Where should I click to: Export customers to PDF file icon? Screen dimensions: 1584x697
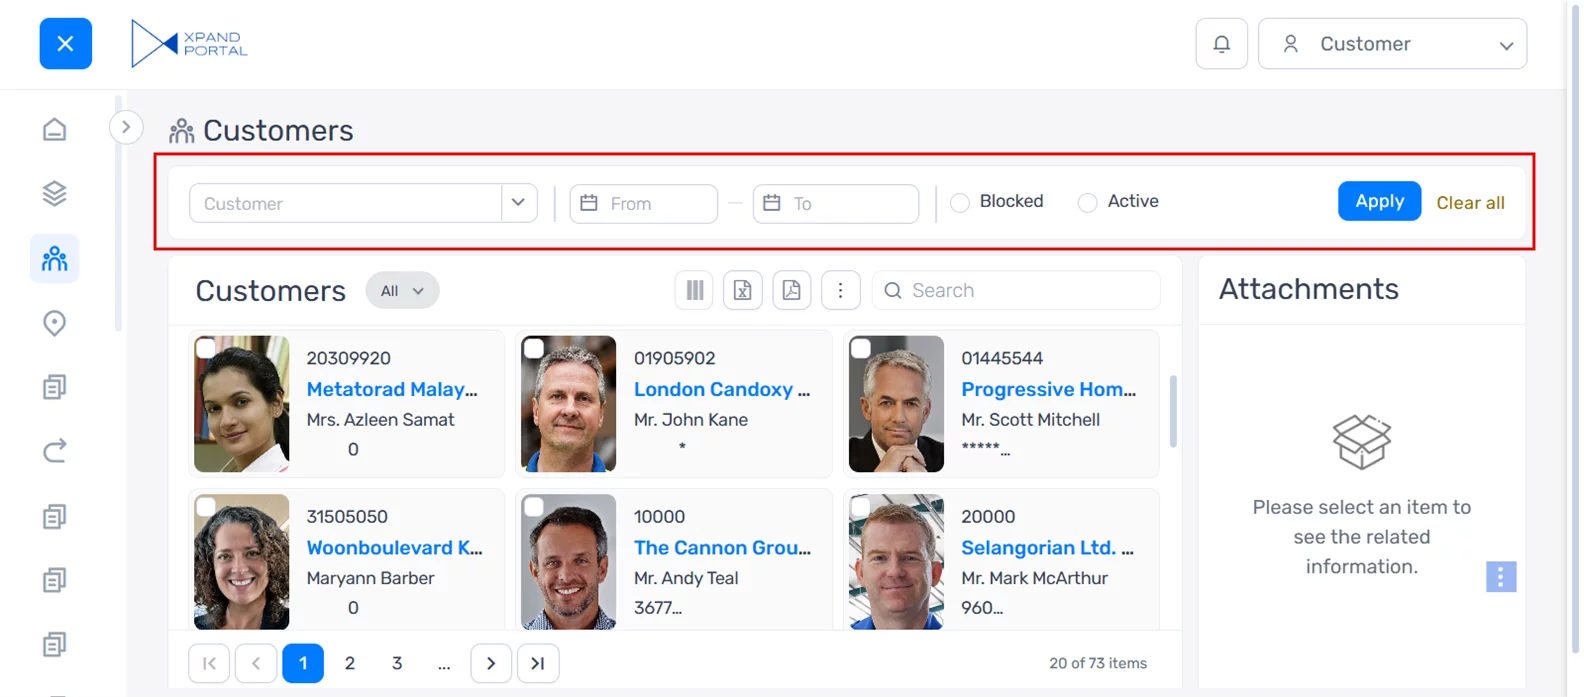791,291
